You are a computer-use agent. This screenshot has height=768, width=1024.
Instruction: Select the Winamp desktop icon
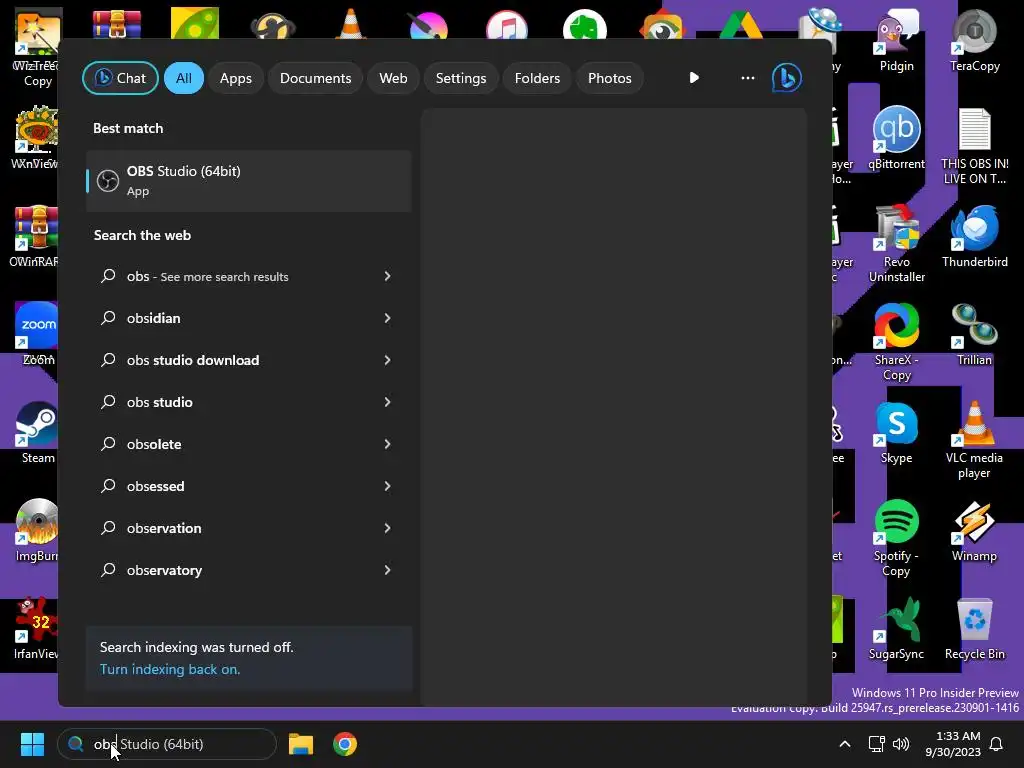[974, 530]
